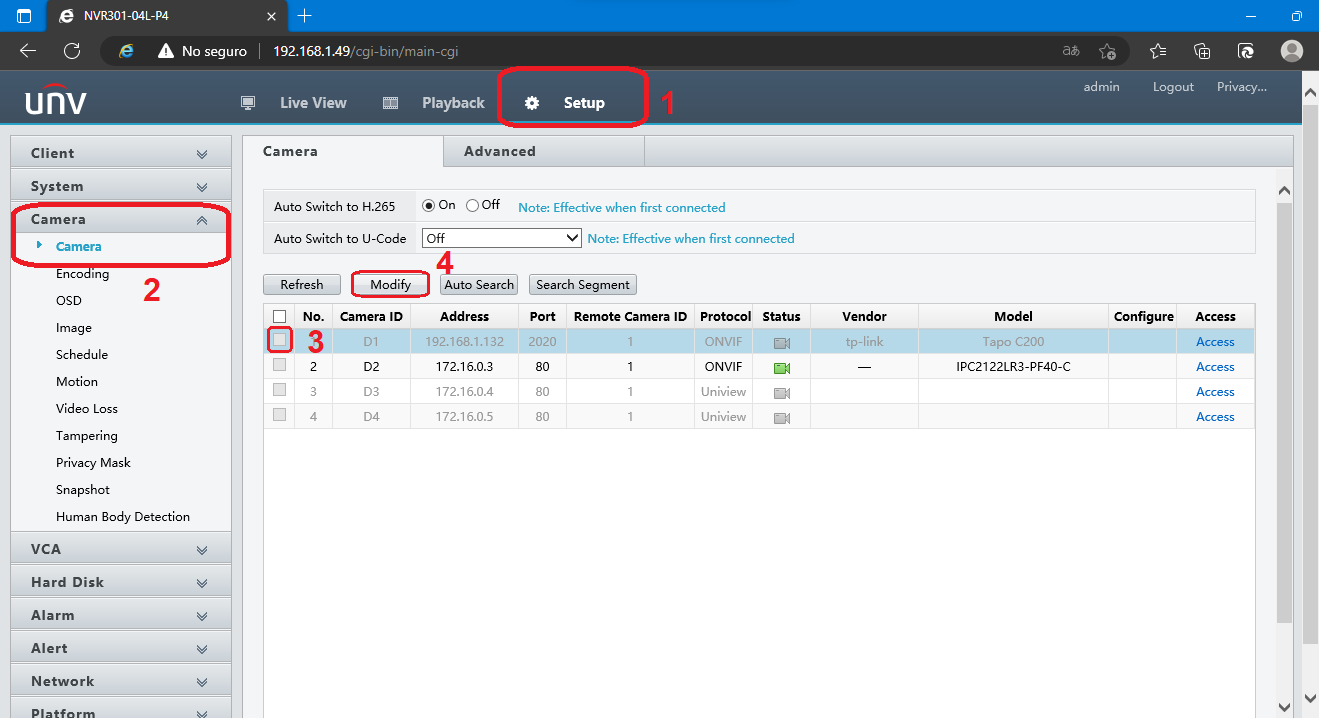Switch to the Advanced tab

pyautogui.click(x=500, y=152)
